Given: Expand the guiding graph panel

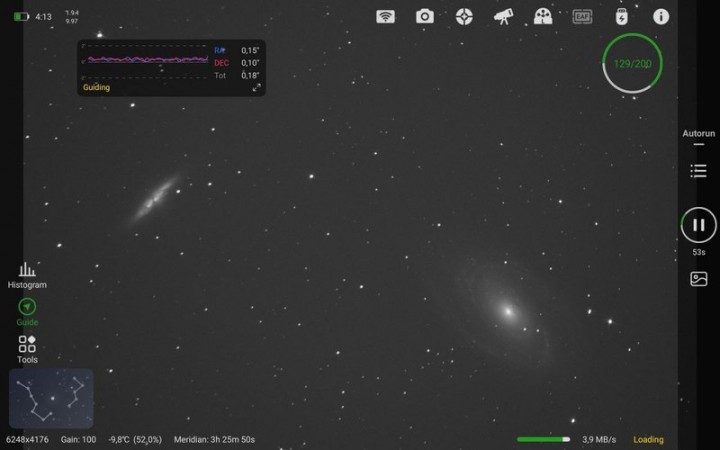Looking at the screenshot, I should click(x=256, y=88).
